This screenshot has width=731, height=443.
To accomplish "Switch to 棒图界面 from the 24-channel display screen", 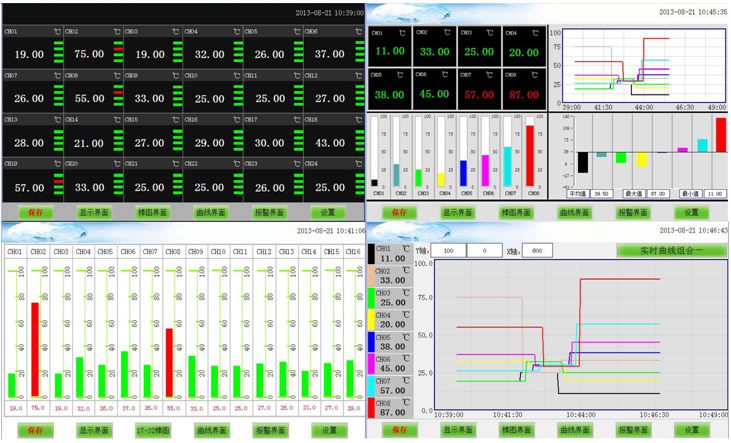I will [x=152, y=213].
